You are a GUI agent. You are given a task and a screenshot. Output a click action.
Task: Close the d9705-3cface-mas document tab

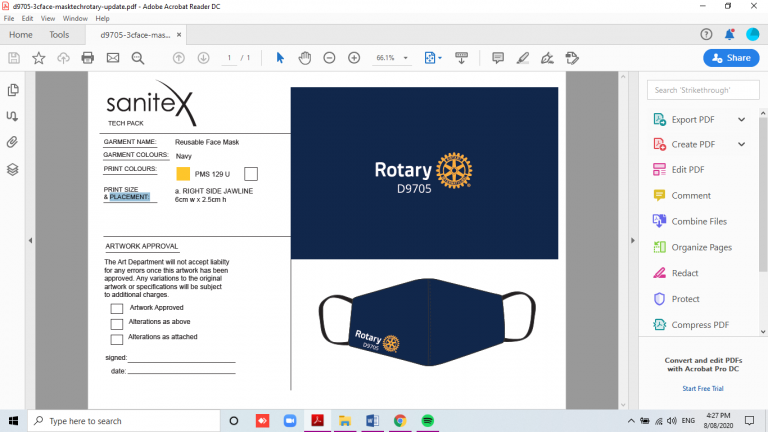coord(179,35)
